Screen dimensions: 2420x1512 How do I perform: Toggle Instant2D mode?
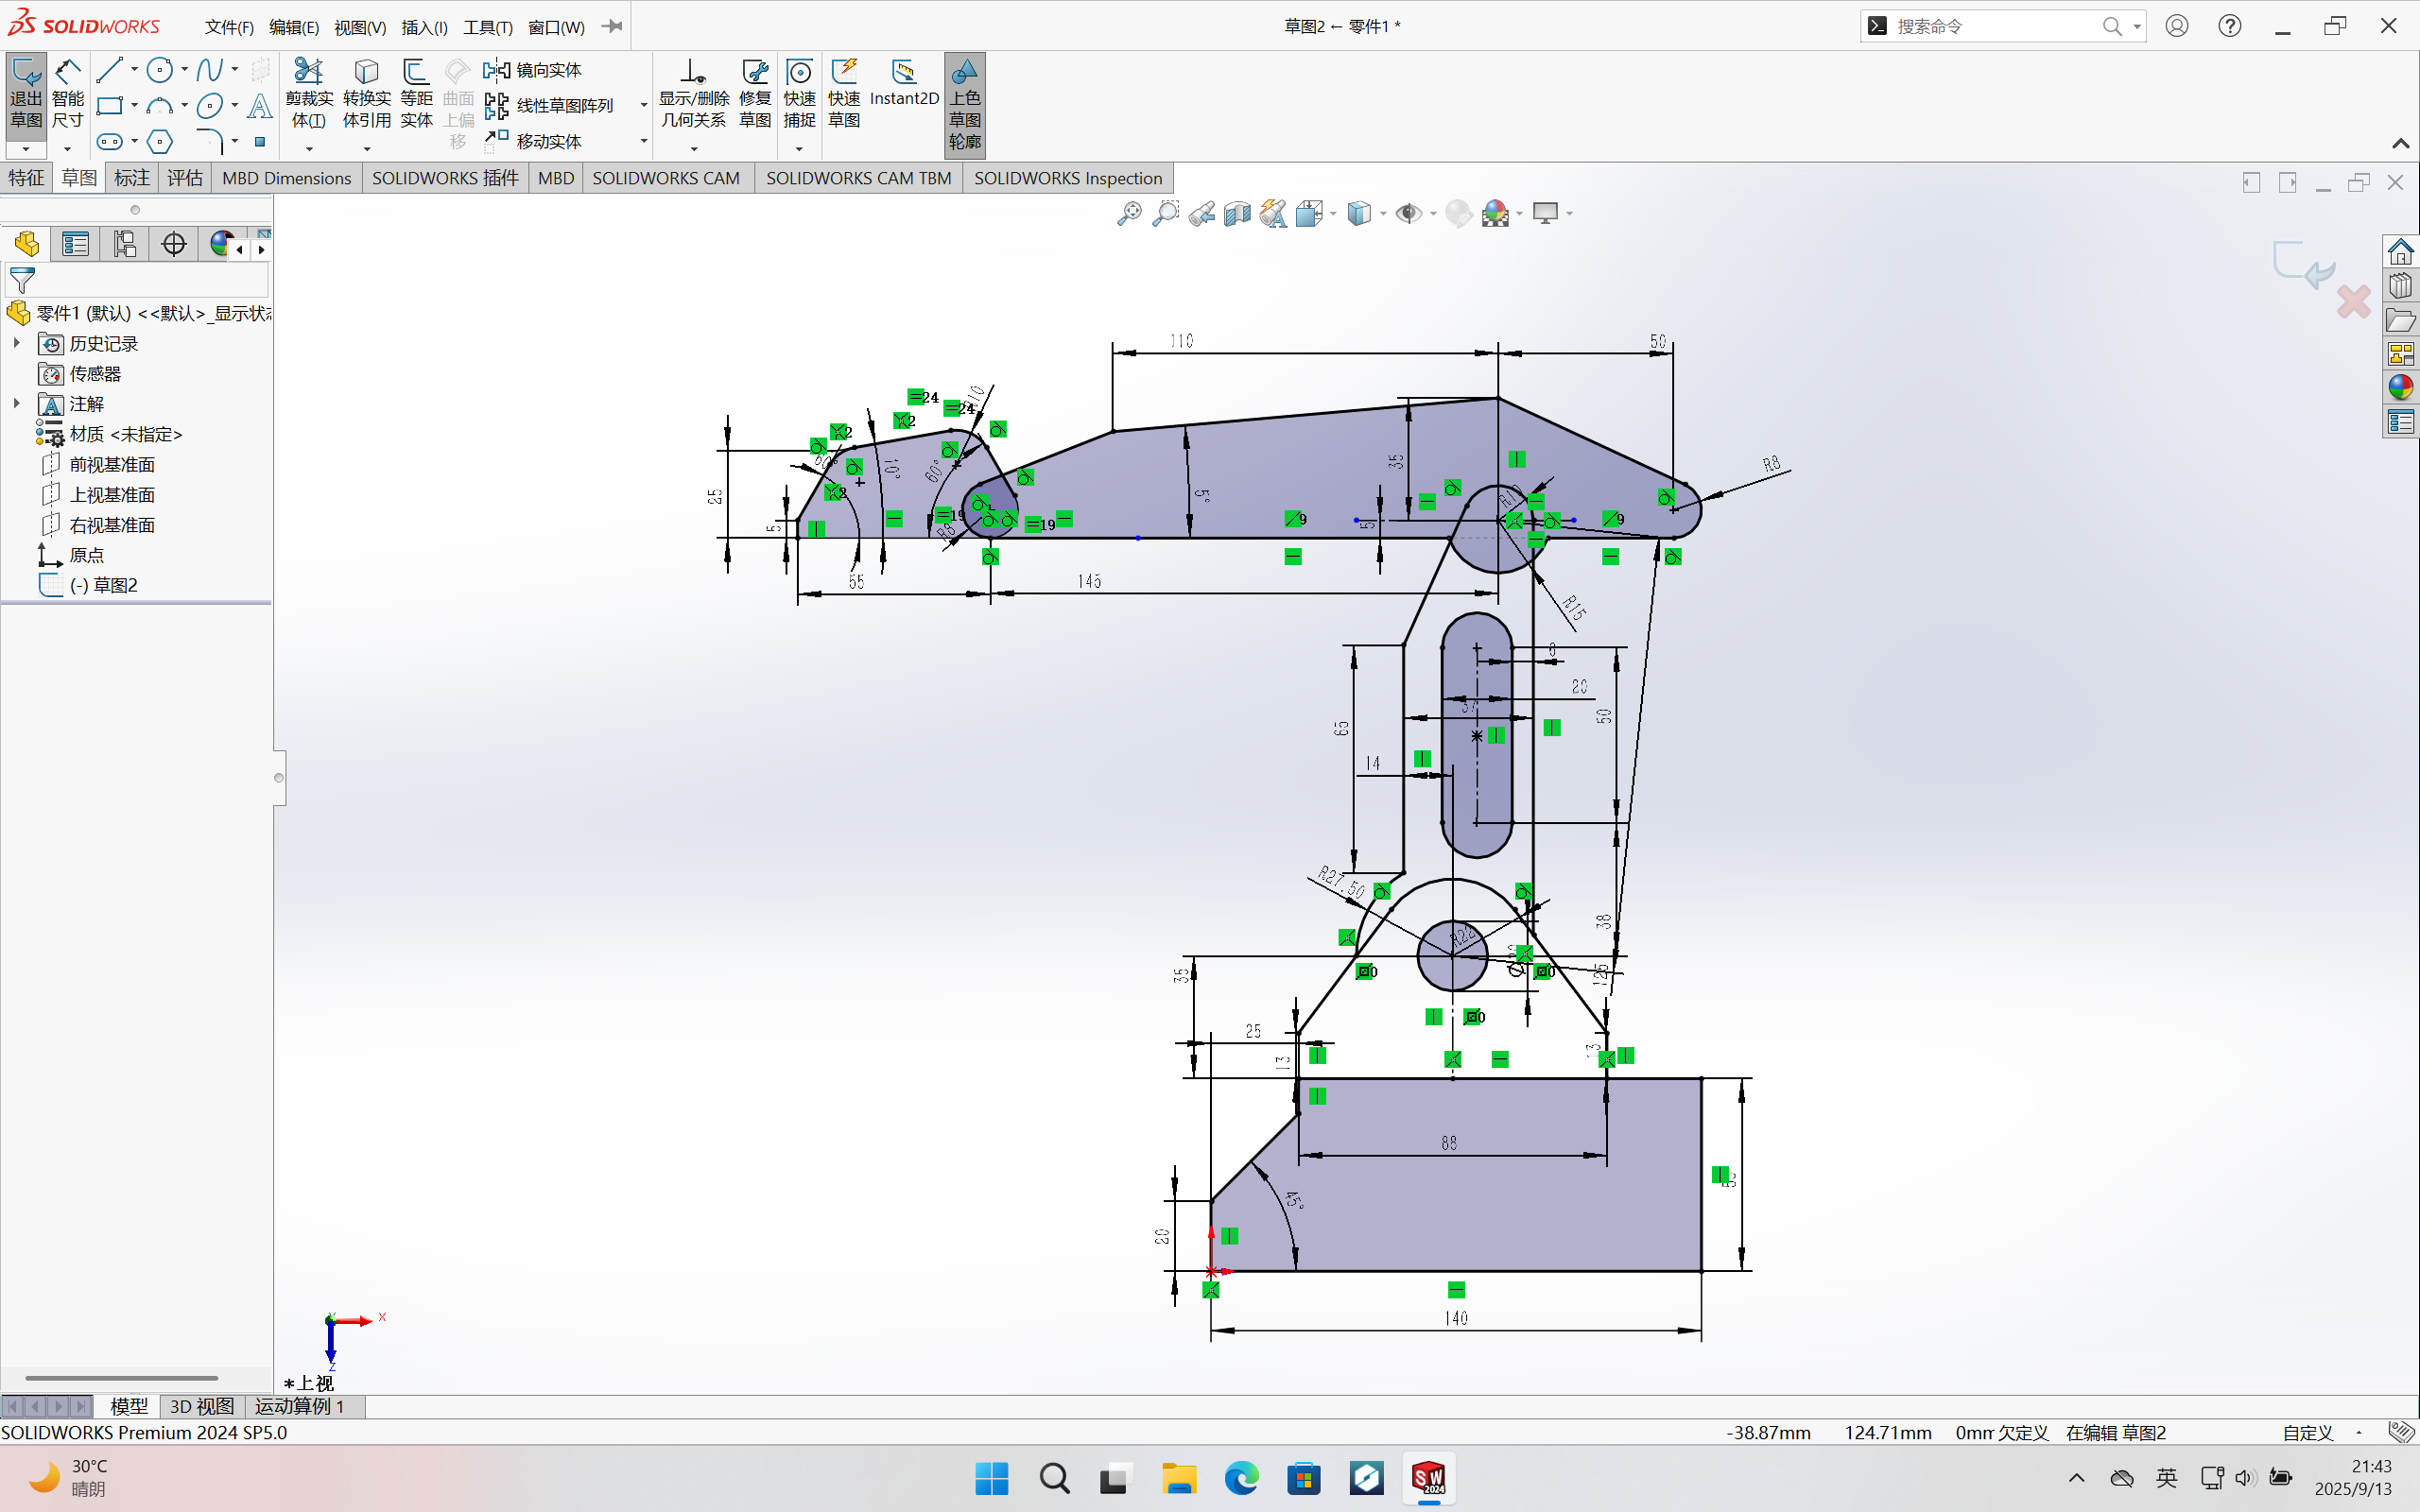(904, 82)
